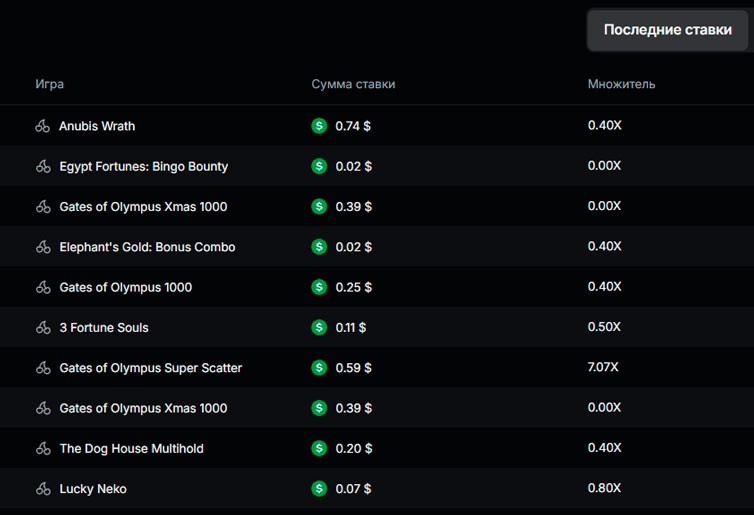This screenshot has height=515, width=754.
Task: Click the Последние ставки tab button
Action: pos(667,30)
